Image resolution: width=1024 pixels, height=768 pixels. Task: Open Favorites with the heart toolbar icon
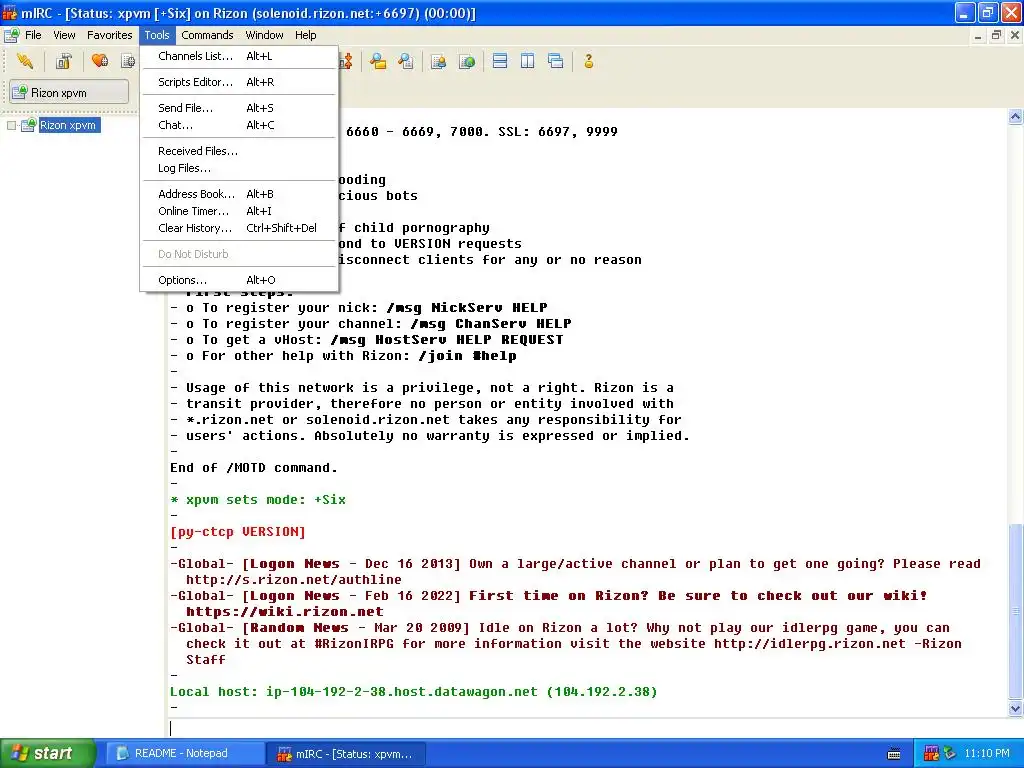tap(100, 61)
